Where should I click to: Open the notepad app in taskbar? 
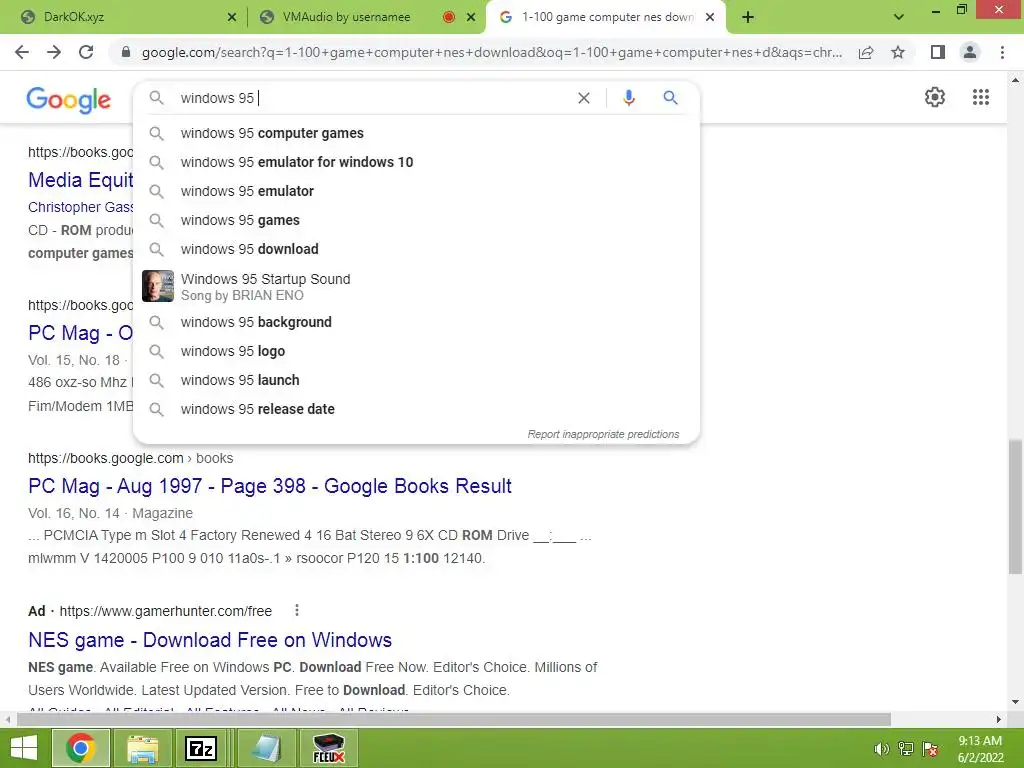pyautogui.click(x=264, y=748)
